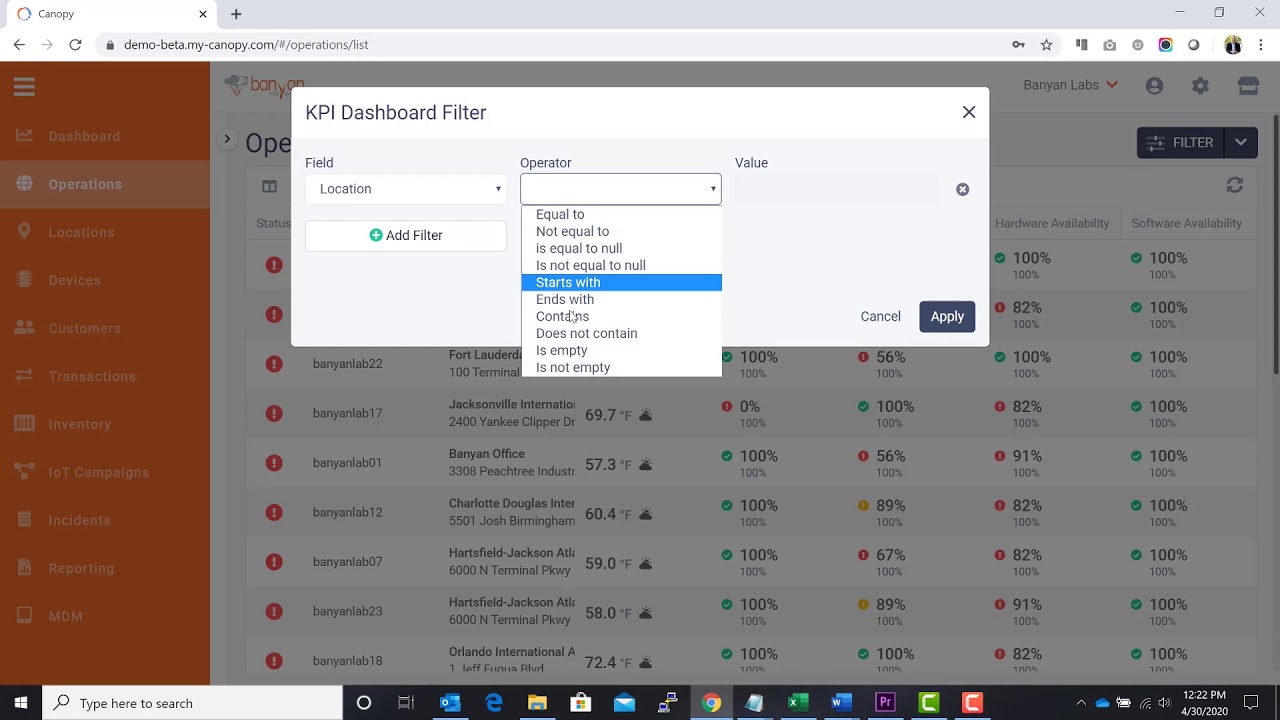
Task: Reload the page in Chrome
Action: point(75,44)
